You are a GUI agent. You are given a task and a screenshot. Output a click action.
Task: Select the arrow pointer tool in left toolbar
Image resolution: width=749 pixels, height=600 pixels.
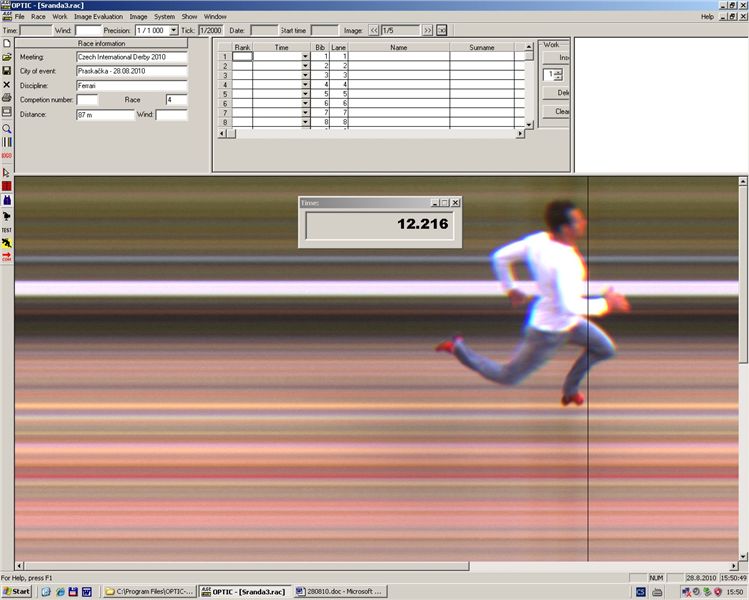pos(7,172)
